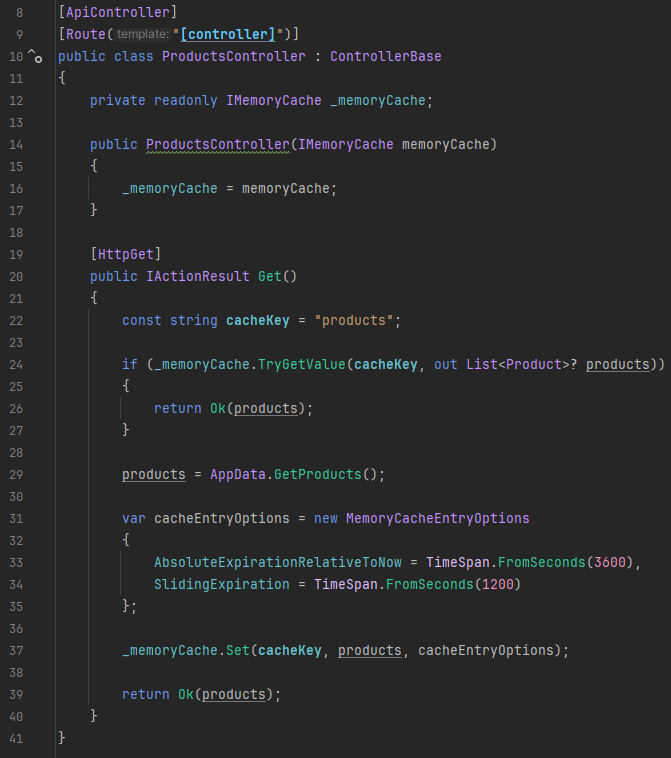Screen dimensions: 671x758
Task: Click the 'template:' inlay hint in Route
Action: point(142,34)
